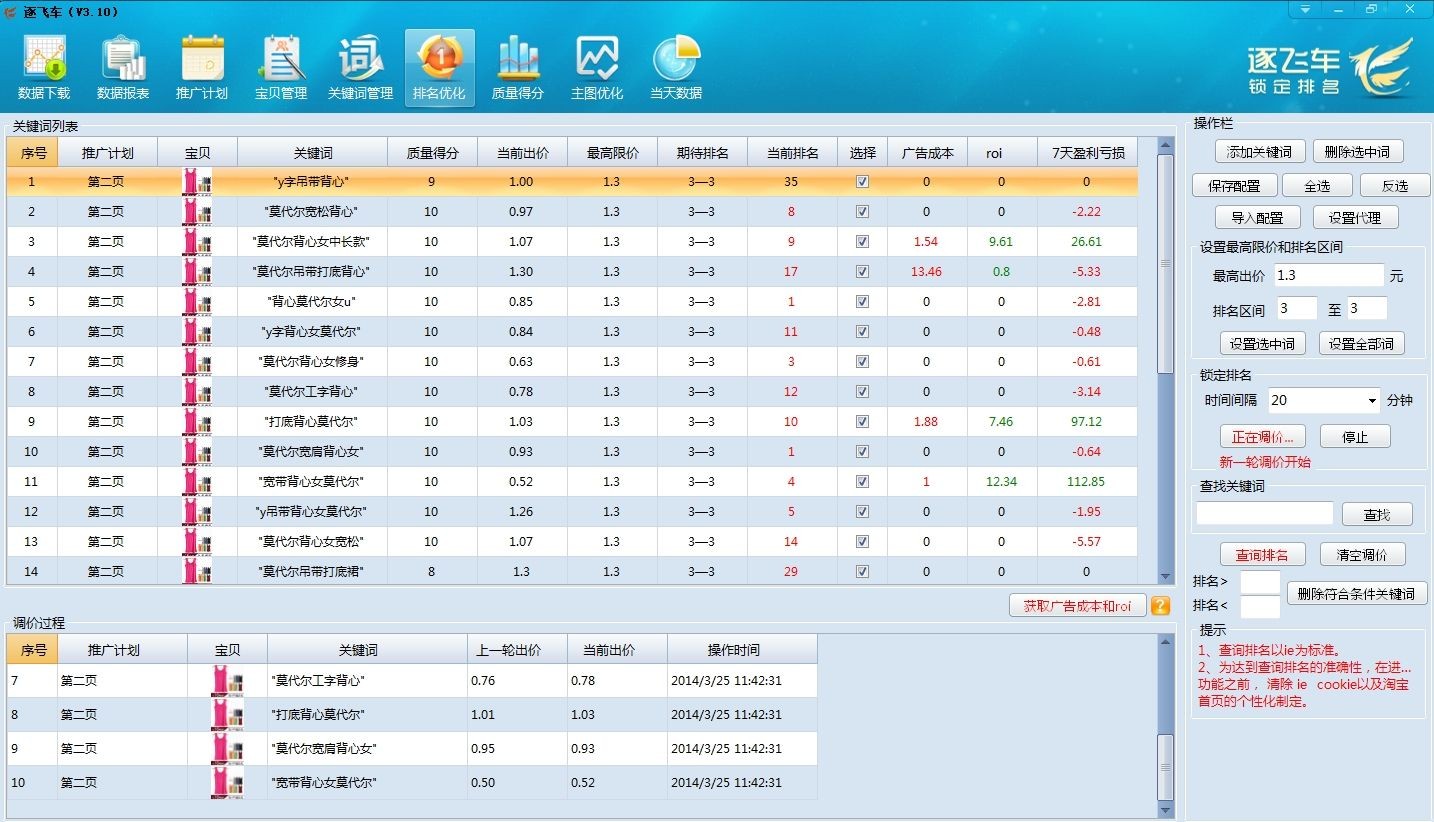
Task: Click the orange help question mark icon
Action: pos(1160,606)
